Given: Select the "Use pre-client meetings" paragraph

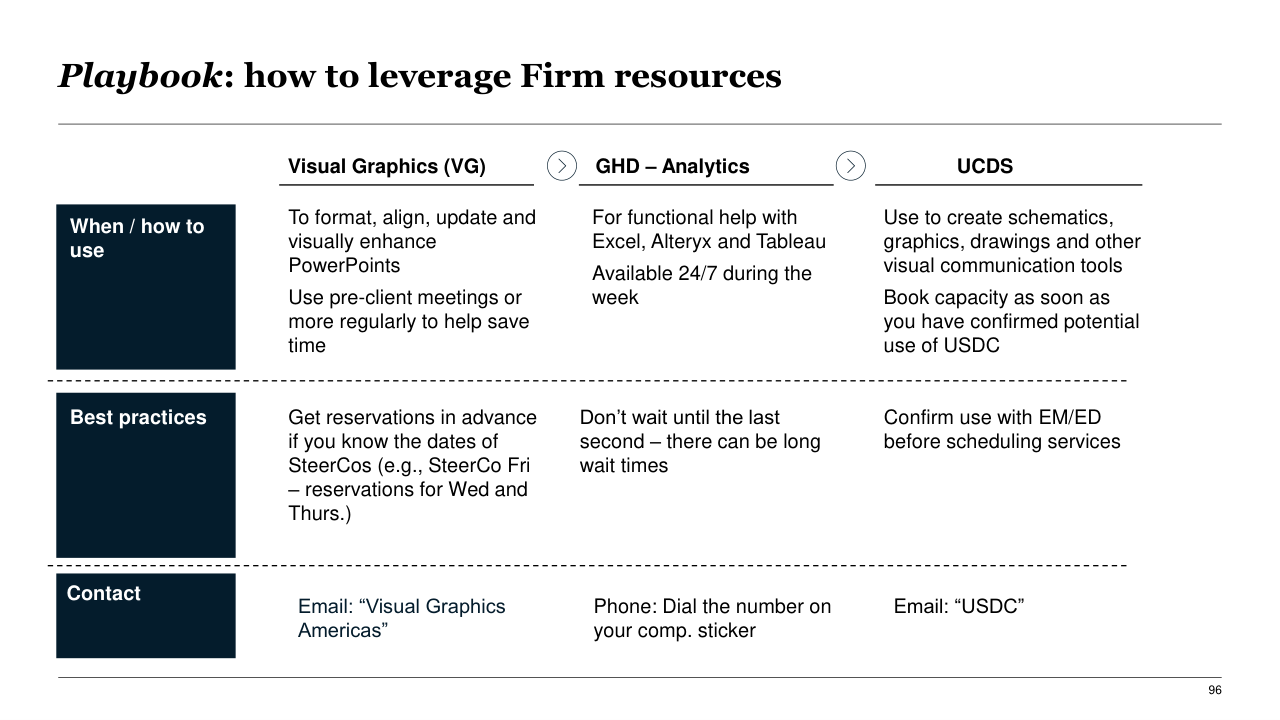Looking at the screenshot, I should click(408, 321).
